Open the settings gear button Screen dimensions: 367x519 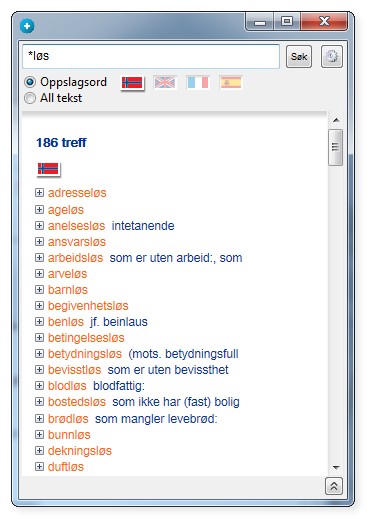tap(331, 57)
